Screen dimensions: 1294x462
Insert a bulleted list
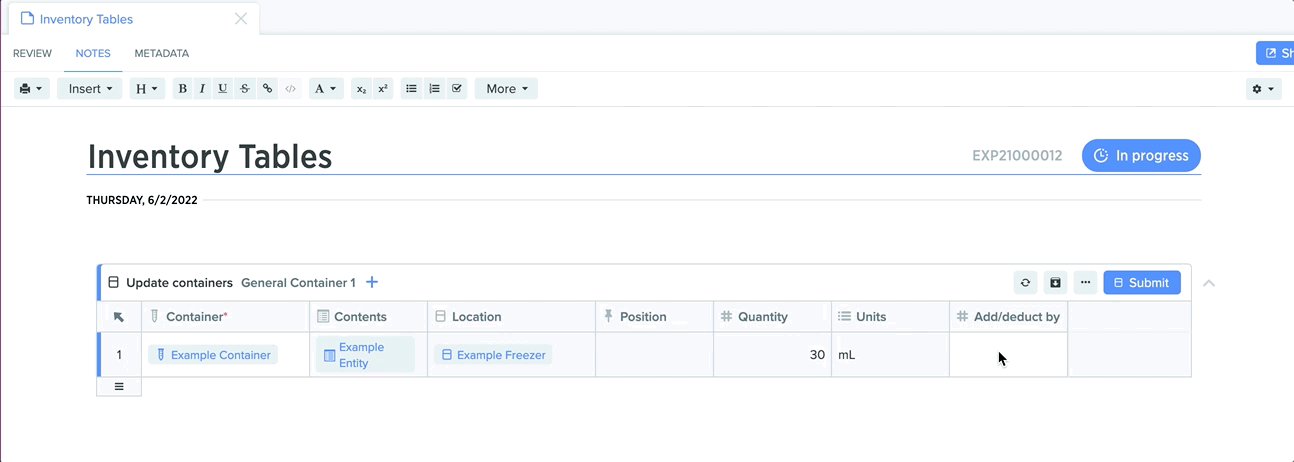(411, 89)
